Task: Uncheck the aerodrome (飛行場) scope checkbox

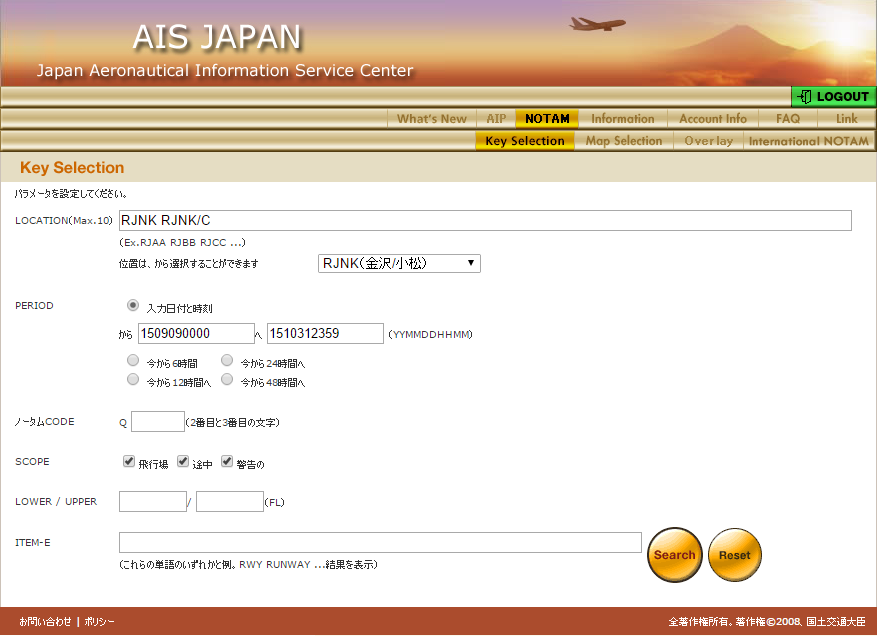Action: tap(129, 461)
